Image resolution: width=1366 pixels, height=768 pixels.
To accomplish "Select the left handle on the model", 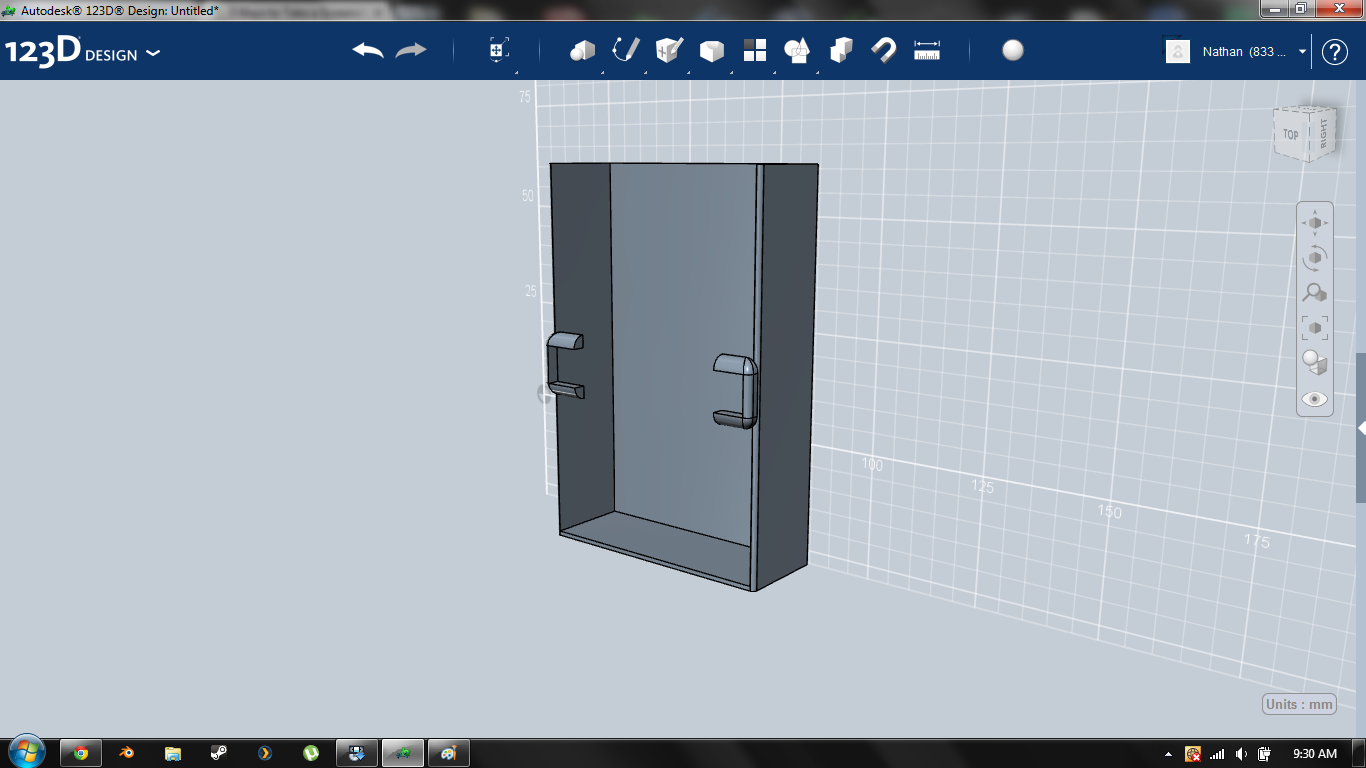I will (565, 365).
